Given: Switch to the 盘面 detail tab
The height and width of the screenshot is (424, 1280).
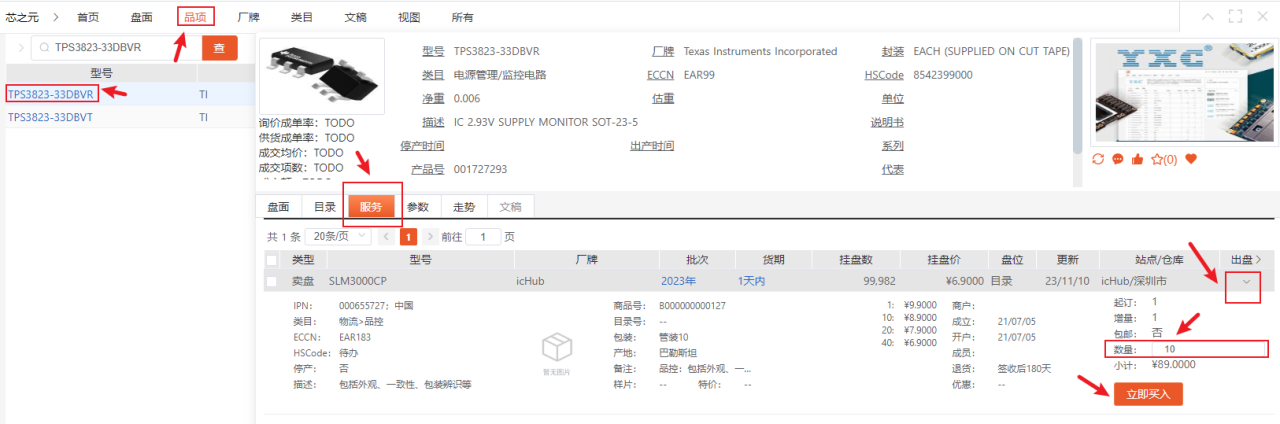Looking at the screenshot, I should pyautogui.click(x=278, y=207).
